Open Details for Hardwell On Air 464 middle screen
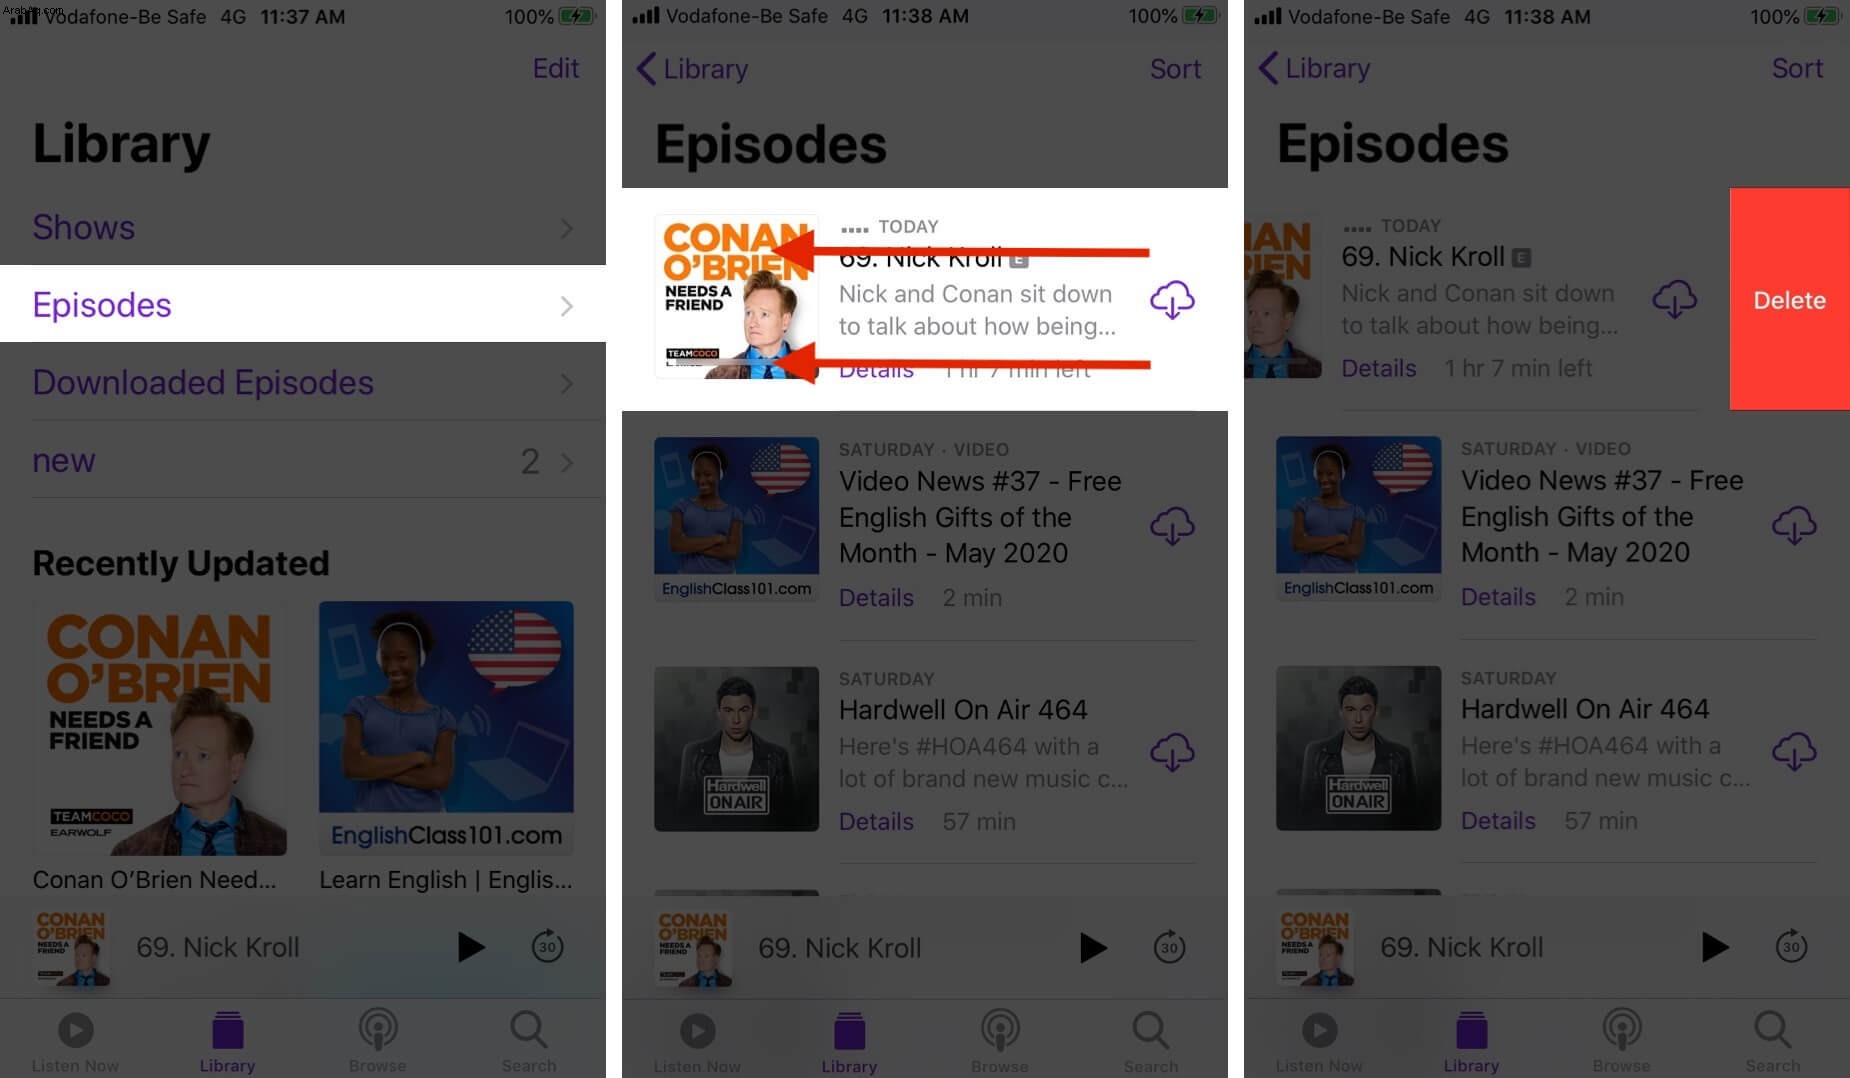This screenshot has width=1850, height=1078. (x=876, y=821)
